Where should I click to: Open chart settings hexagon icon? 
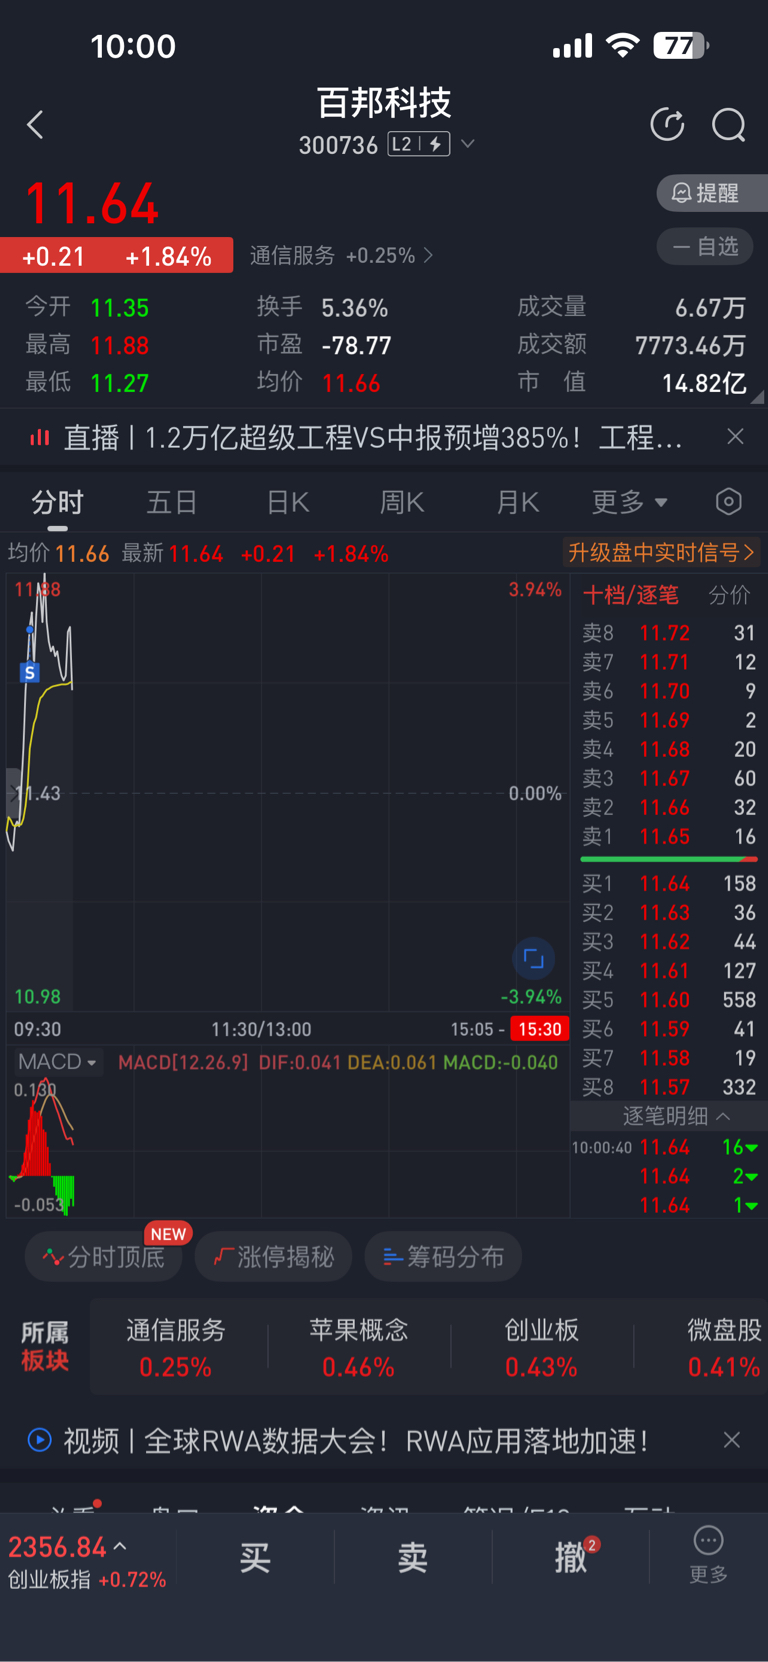[x=729, y=502]
